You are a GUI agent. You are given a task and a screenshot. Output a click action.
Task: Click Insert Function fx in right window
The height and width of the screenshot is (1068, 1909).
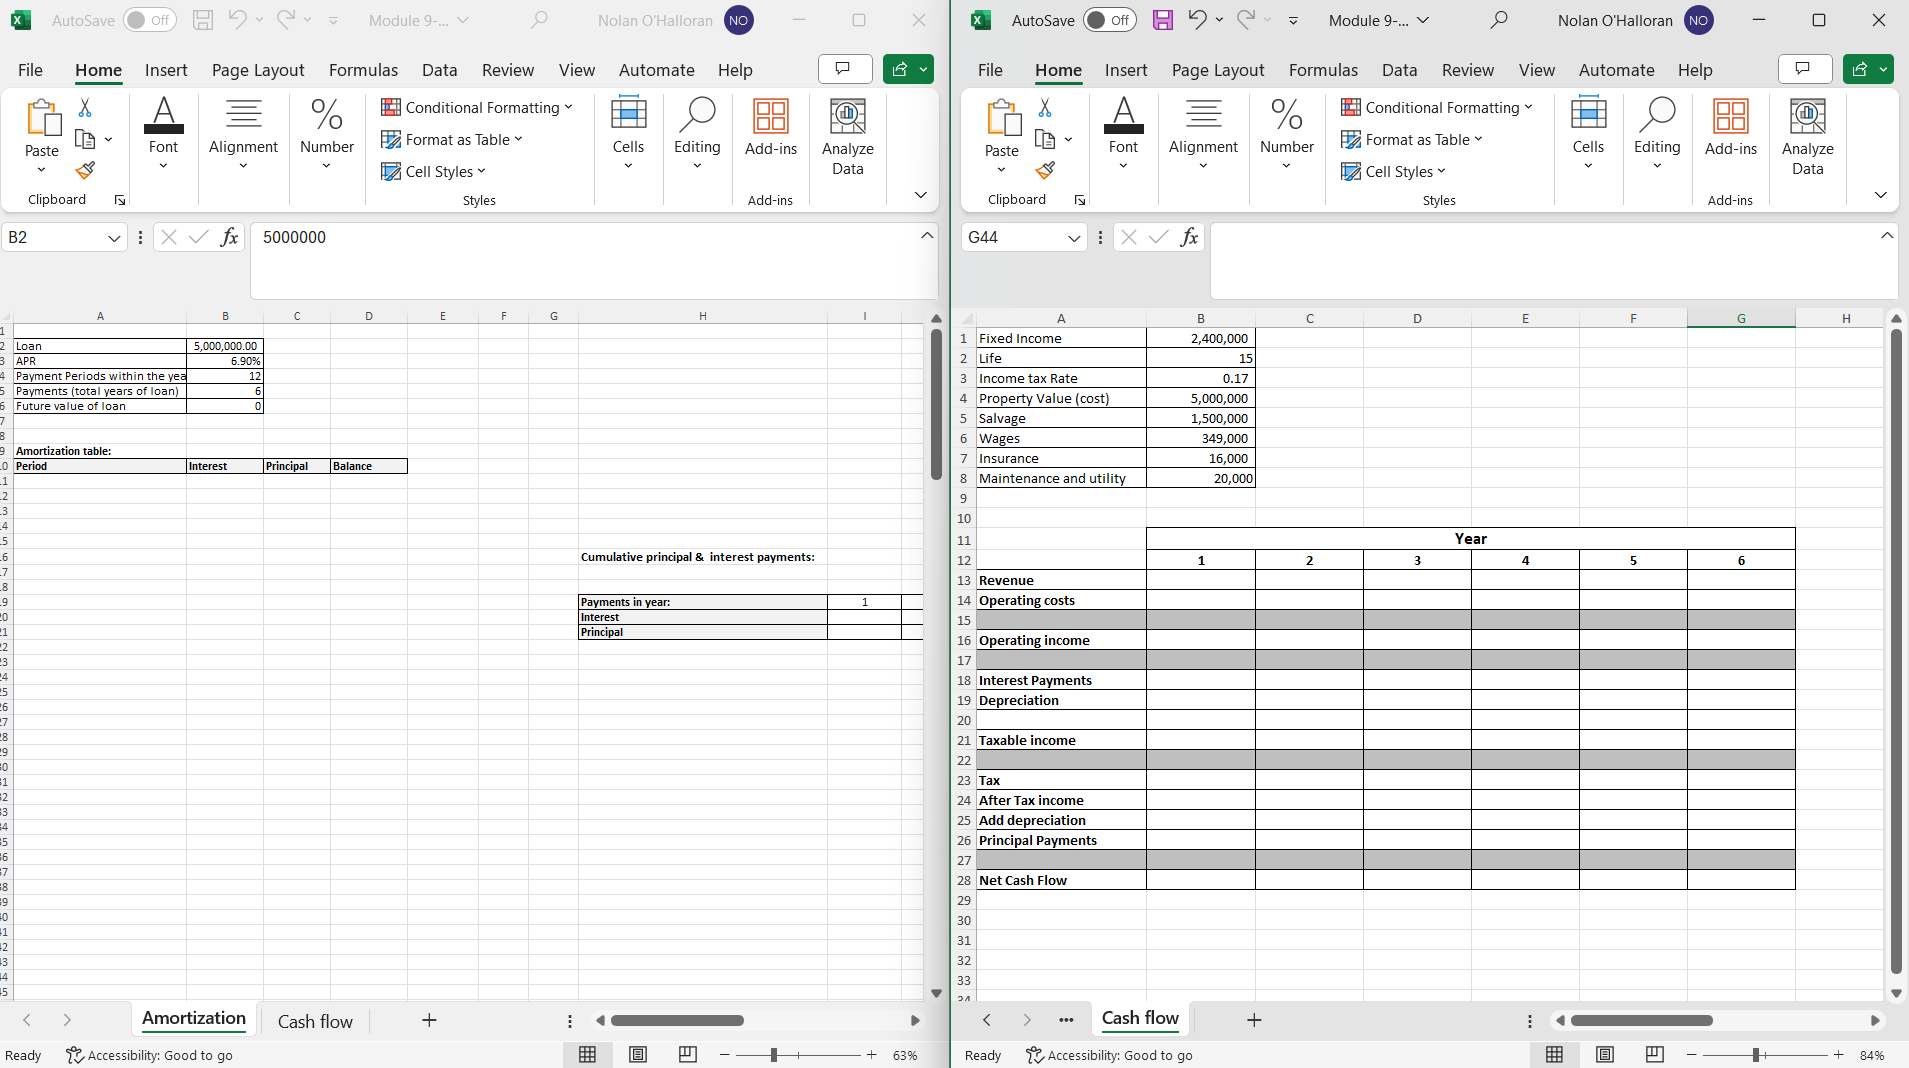(1189, 237)
